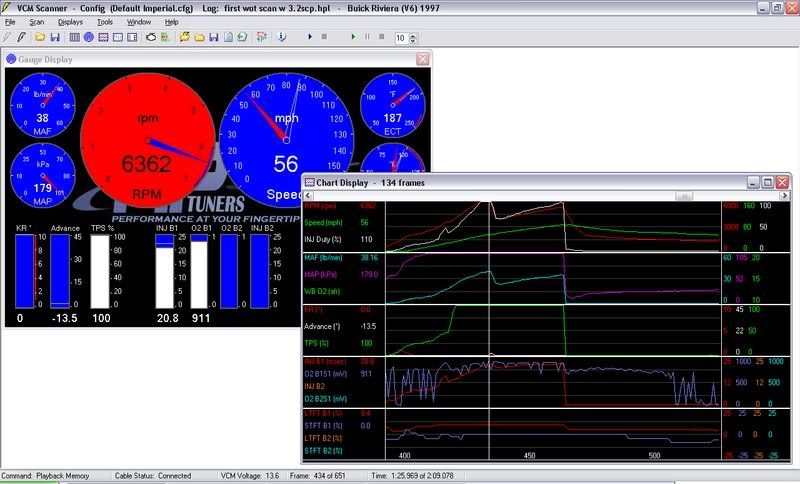
Task: Click the 6362 RPM digital readout
Action: click(146, 164)
